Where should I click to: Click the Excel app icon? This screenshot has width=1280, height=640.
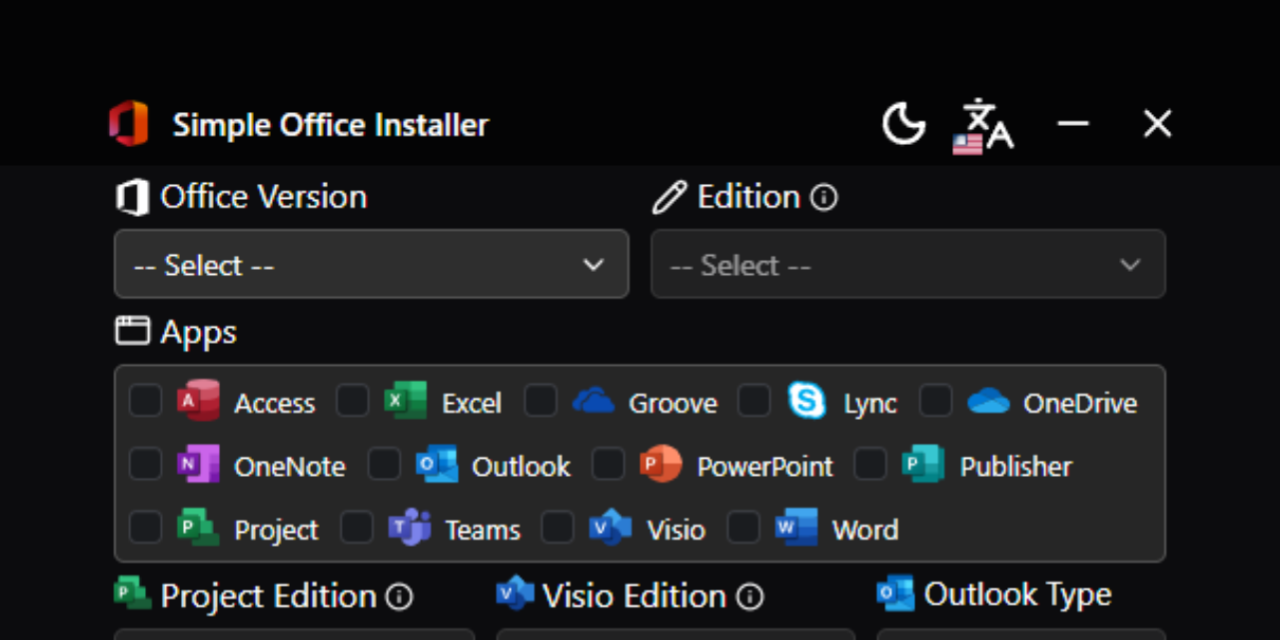click(x=405, y=401)
